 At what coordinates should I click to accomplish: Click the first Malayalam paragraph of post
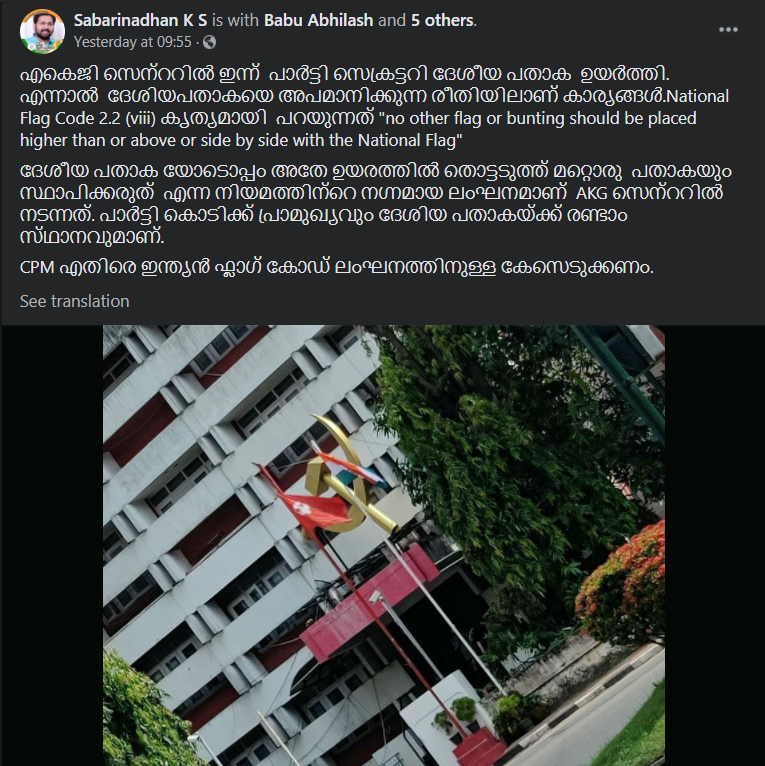pos(374,85)
